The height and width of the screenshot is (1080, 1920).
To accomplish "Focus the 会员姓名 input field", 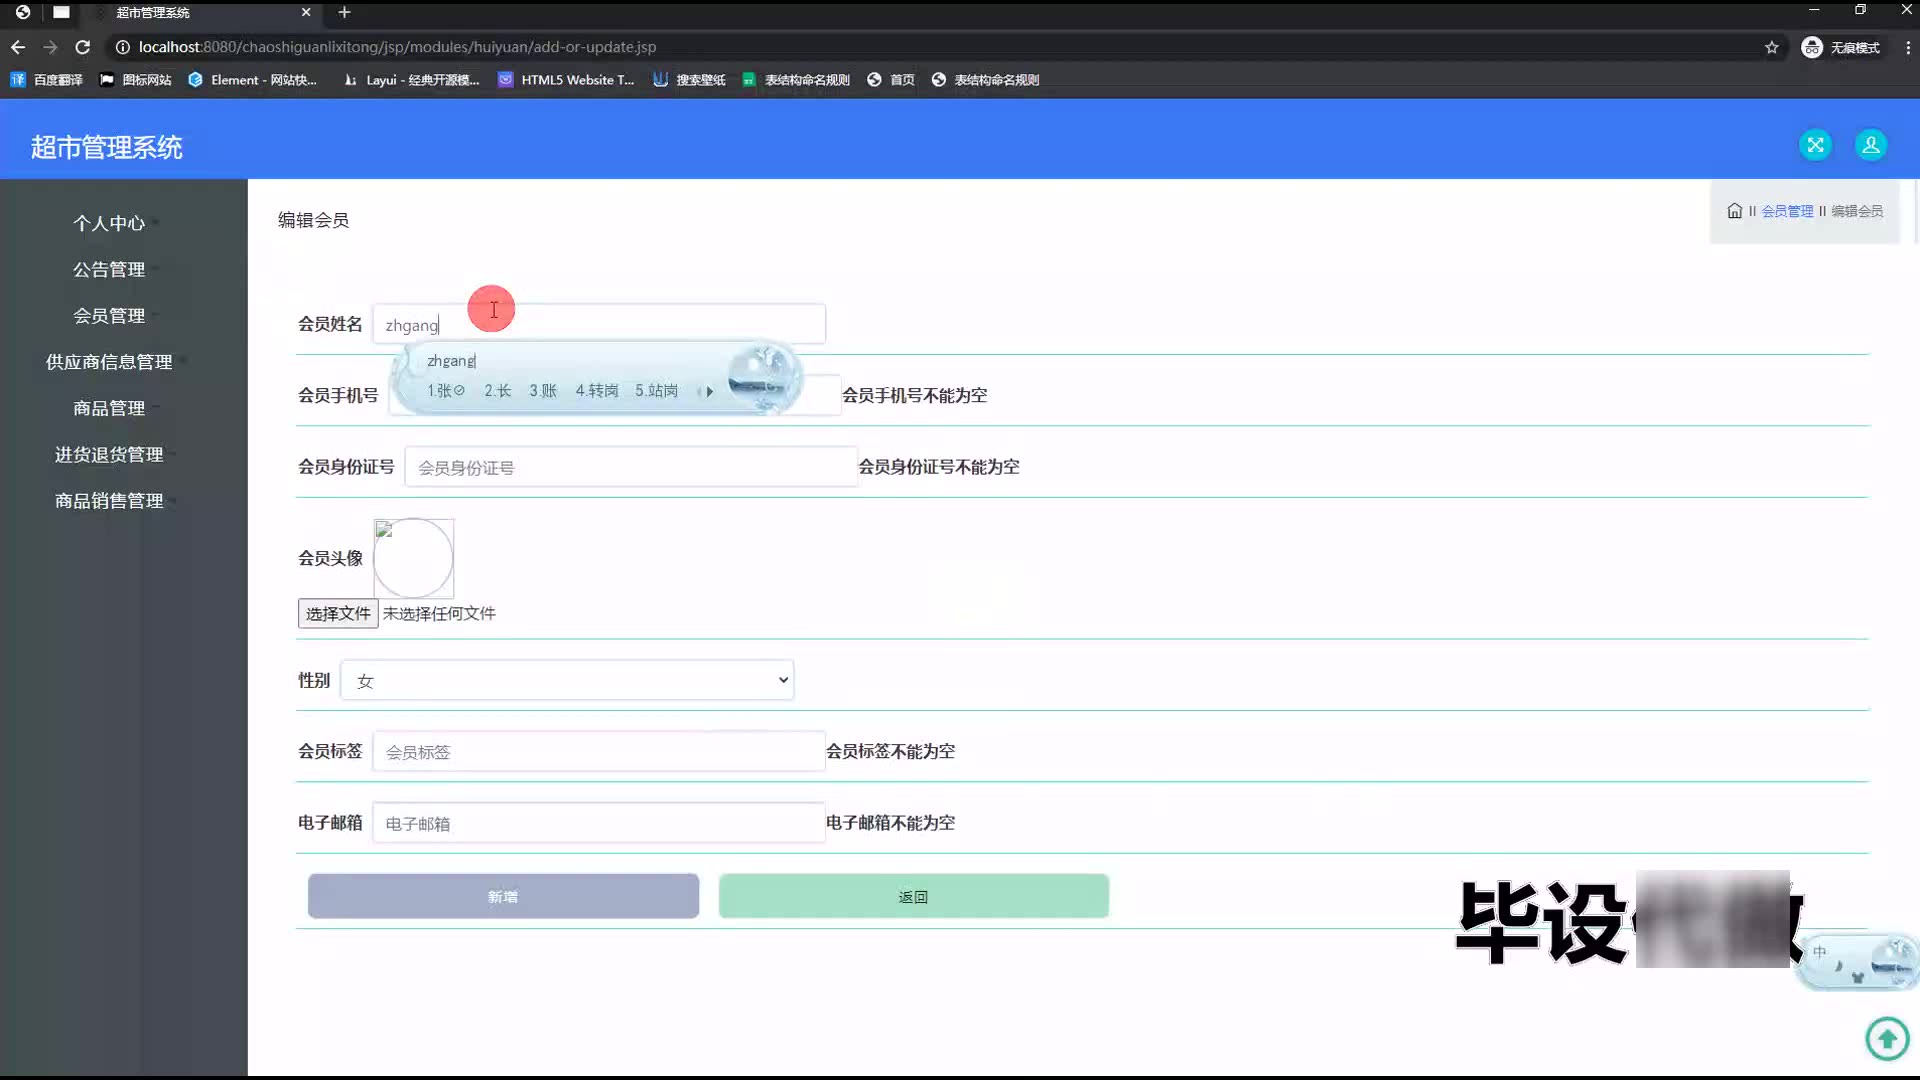I will (x=599, y=324).
